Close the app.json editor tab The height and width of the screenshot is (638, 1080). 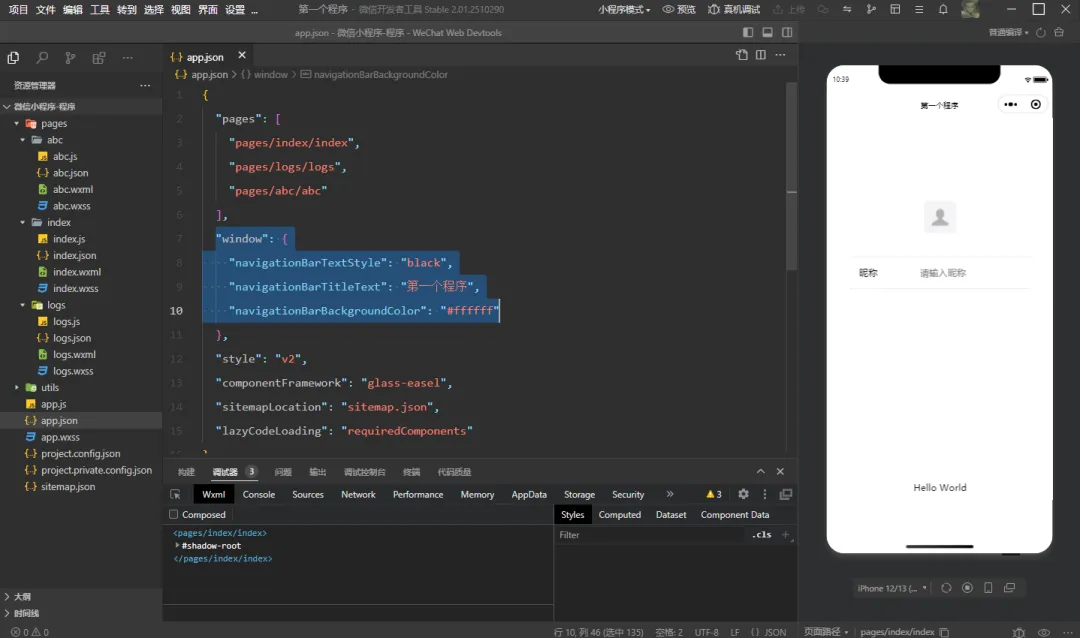coord(242,55)
